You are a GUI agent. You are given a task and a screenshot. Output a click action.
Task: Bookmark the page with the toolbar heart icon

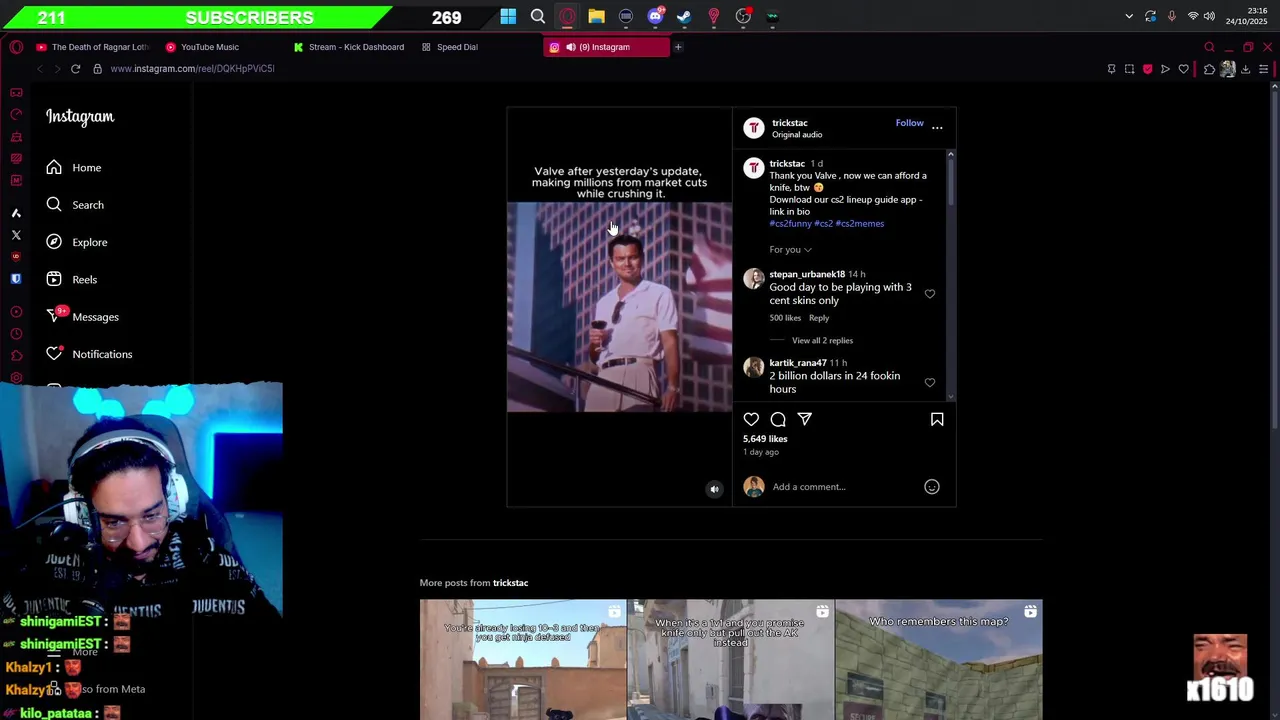pos(1183,69)
